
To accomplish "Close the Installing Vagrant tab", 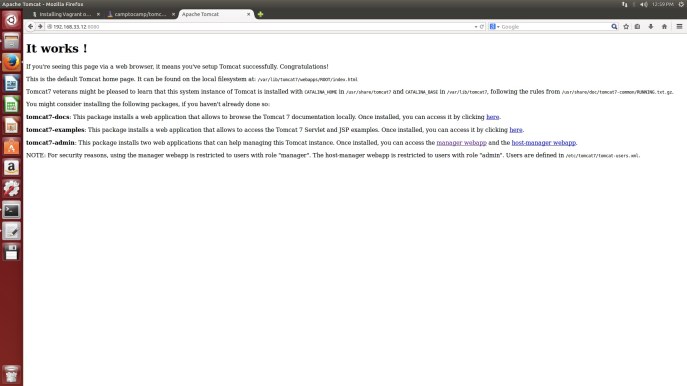I will coord(98,14).
